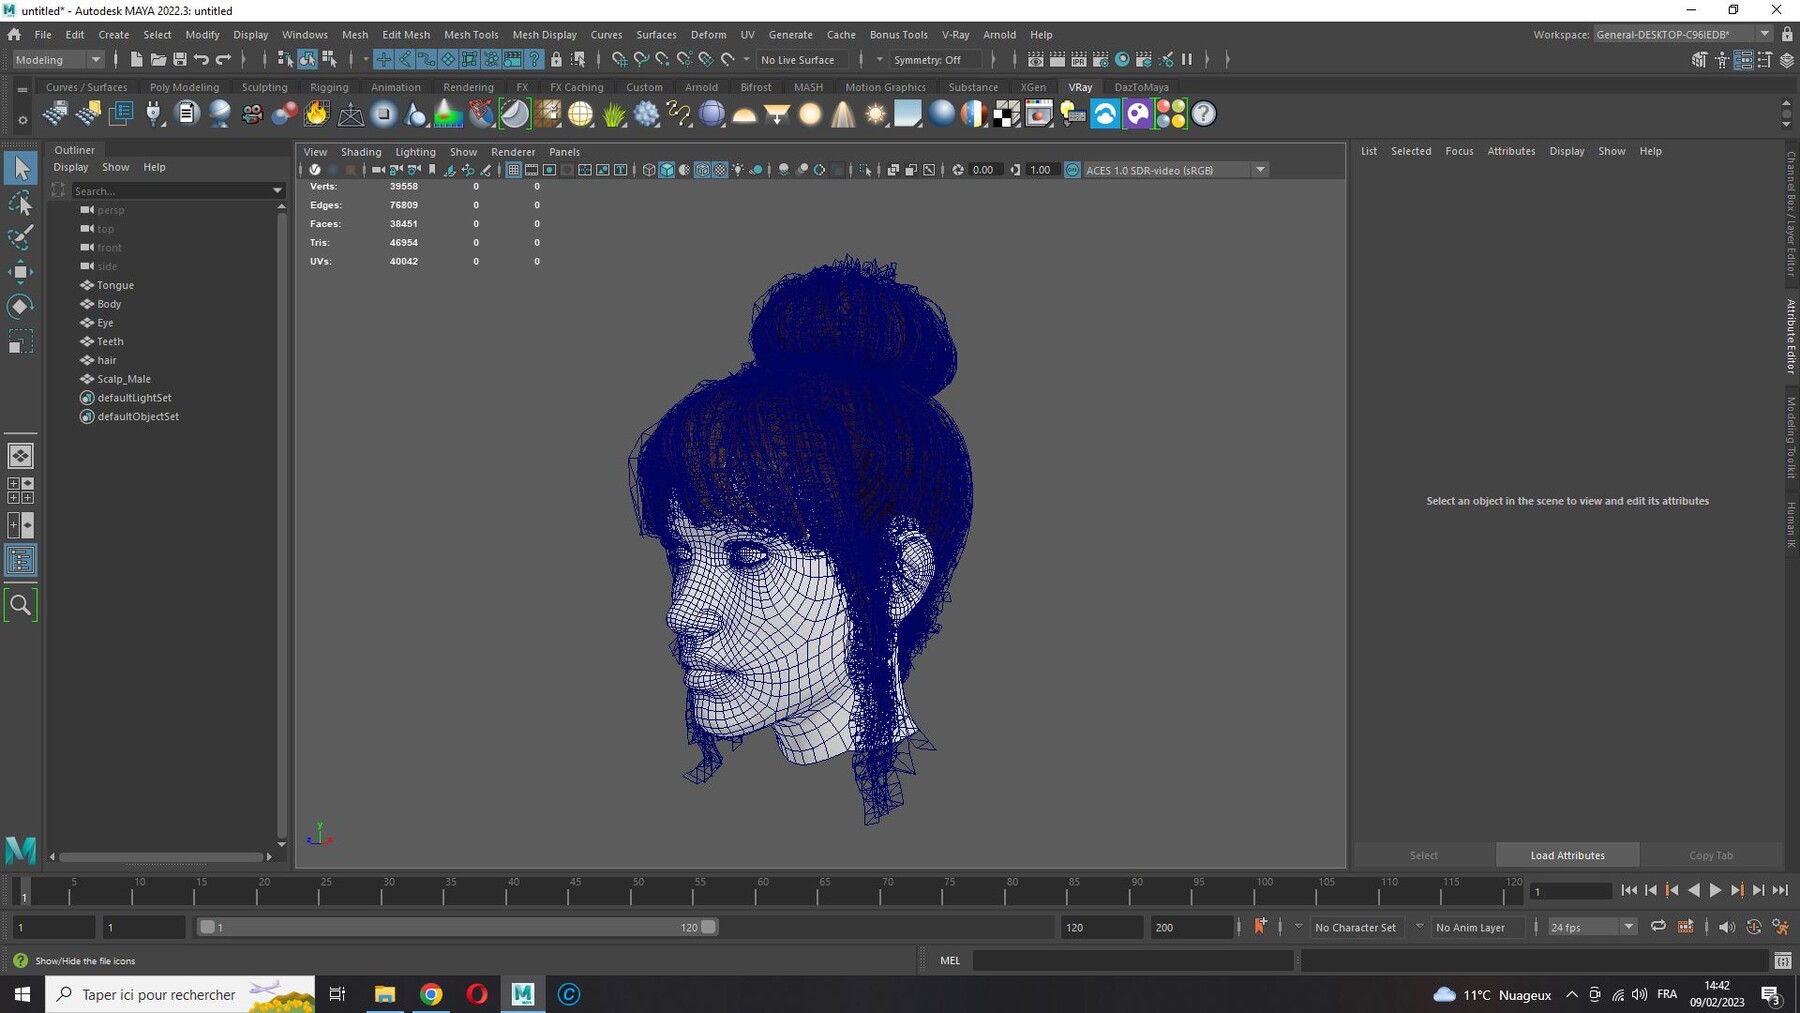Open V-Ray help question mark shelf icon
Image resolution: width=1800 pixels, height=1013 pixels.
point(1204,114)
